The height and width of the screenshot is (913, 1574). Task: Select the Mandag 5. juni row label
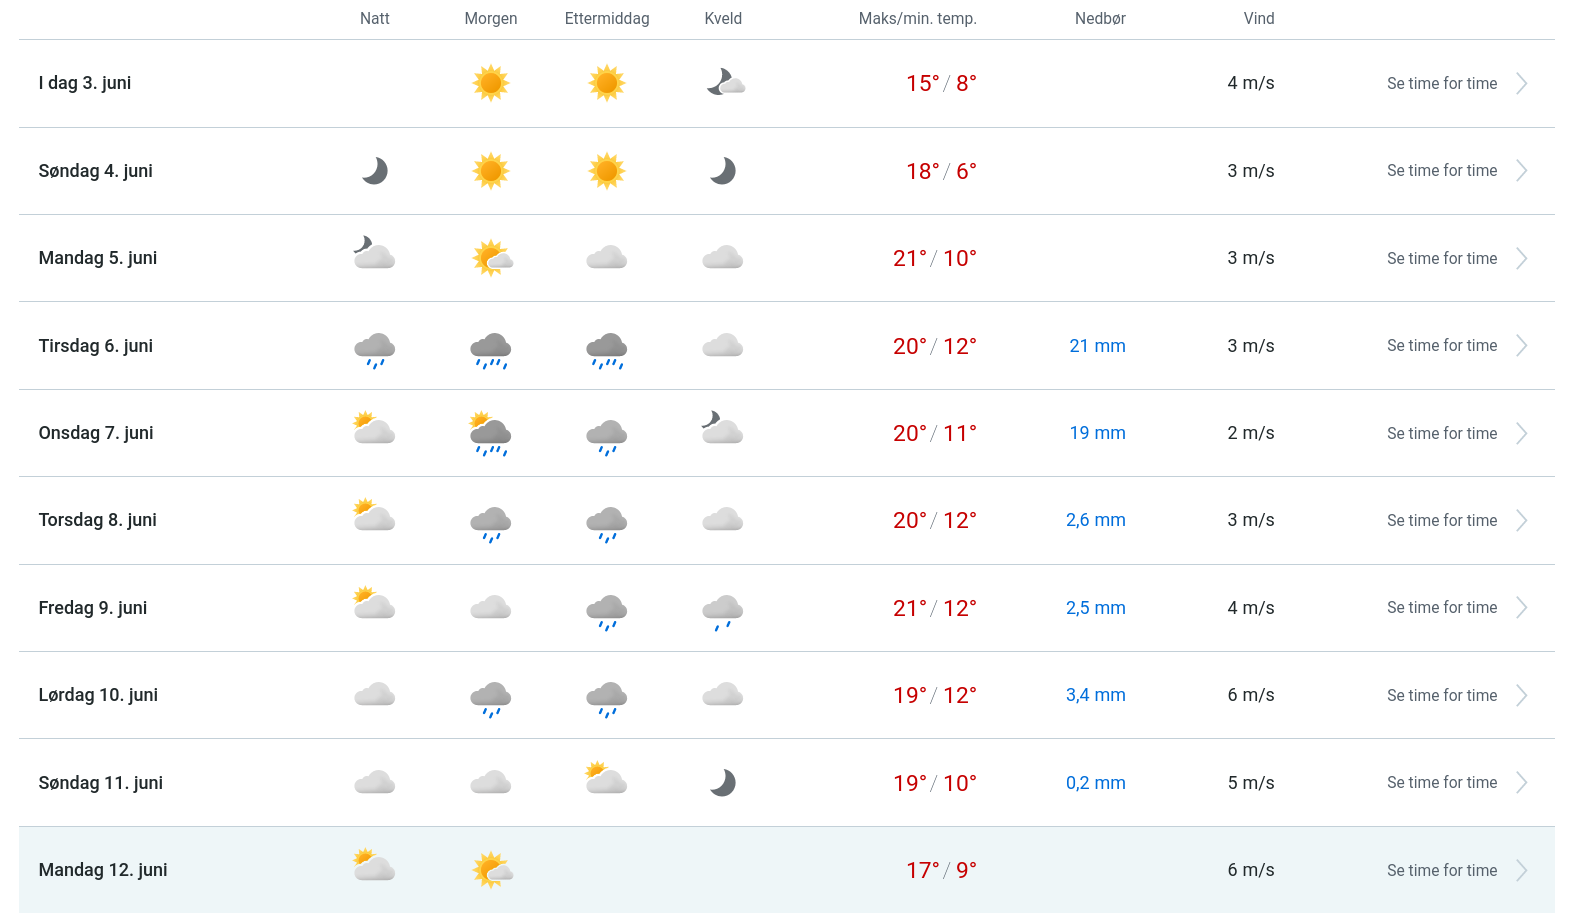[98, 258]
